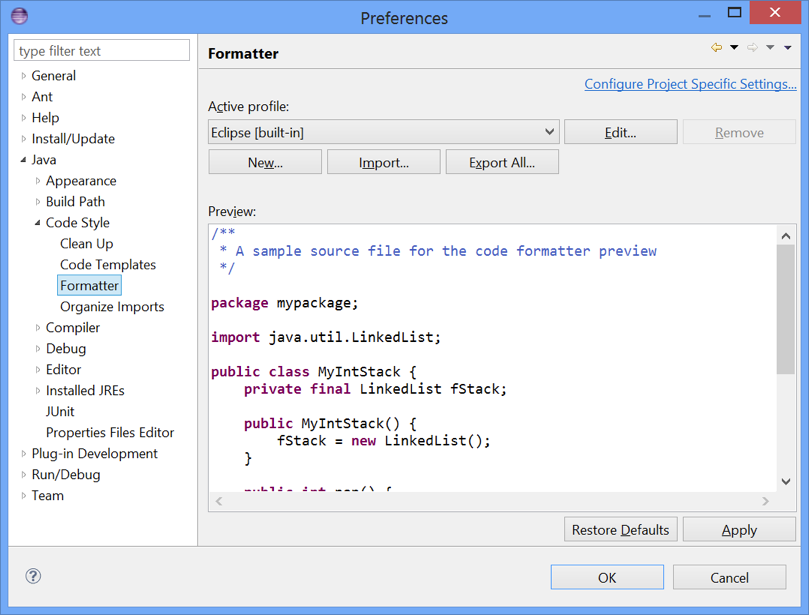Click "package mypackage;" line in preview
809x615 pixels.
(x=284, y=303)
